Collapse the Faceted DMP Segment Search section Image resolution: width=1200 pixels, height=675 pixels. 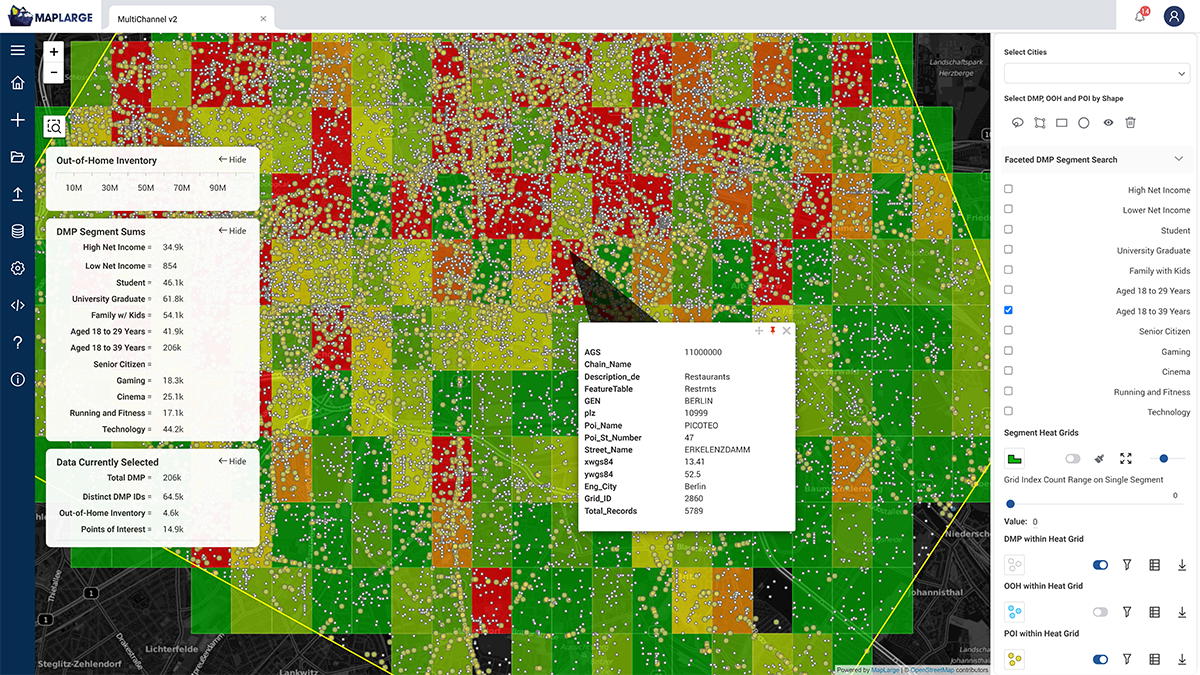coord(1178,159)
